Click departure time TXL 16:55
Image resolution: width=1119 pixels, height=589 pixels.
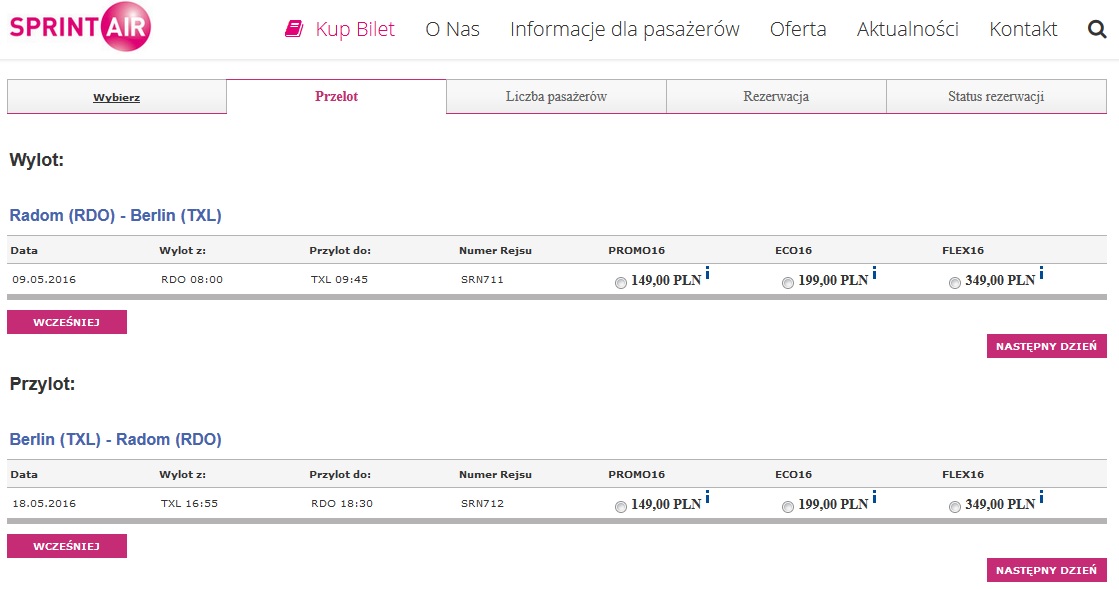(189, 503)
